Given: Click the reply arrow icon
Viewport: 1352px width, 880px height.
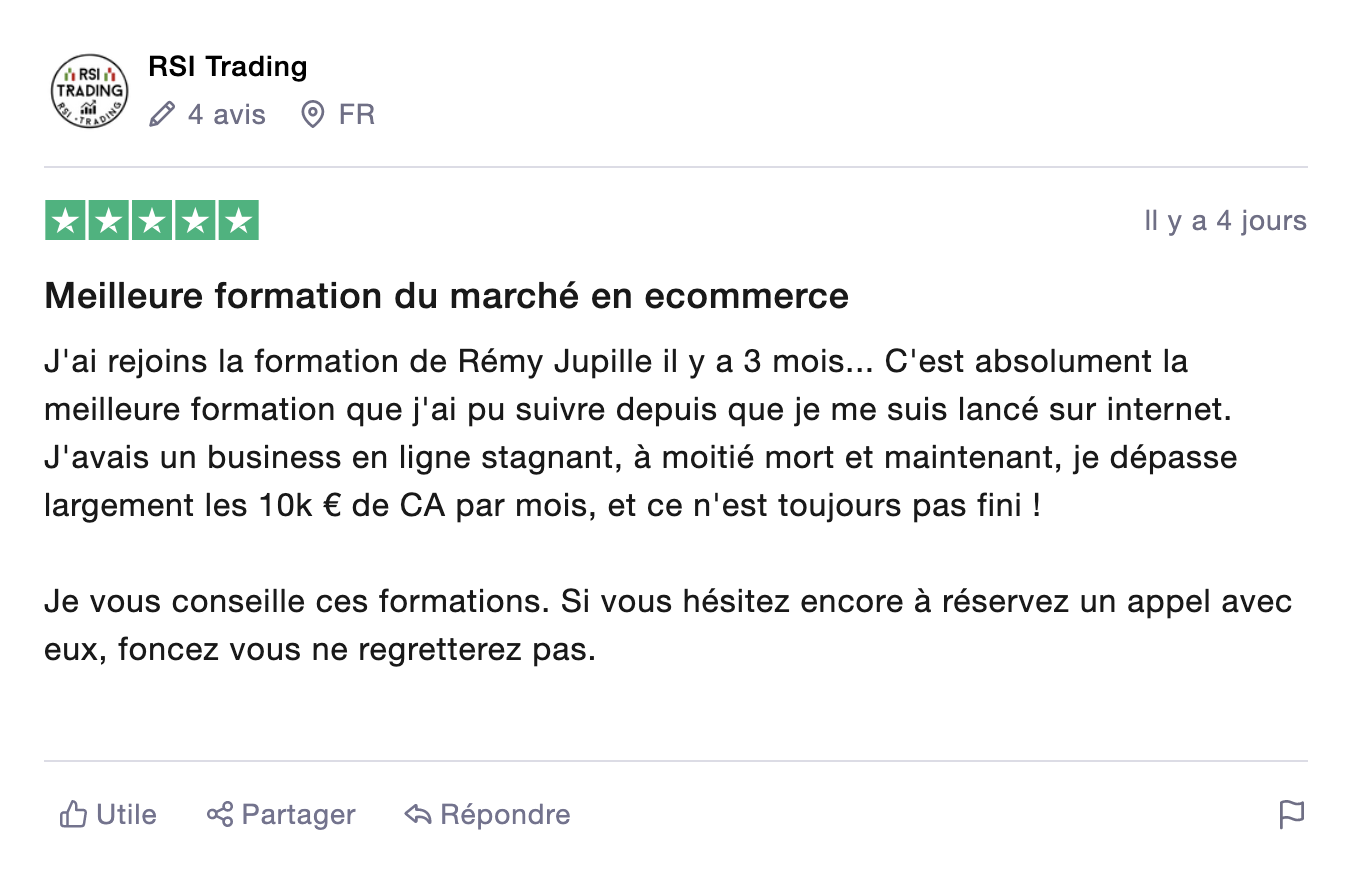Looking at the screenshot, I should tap(417, 815).
